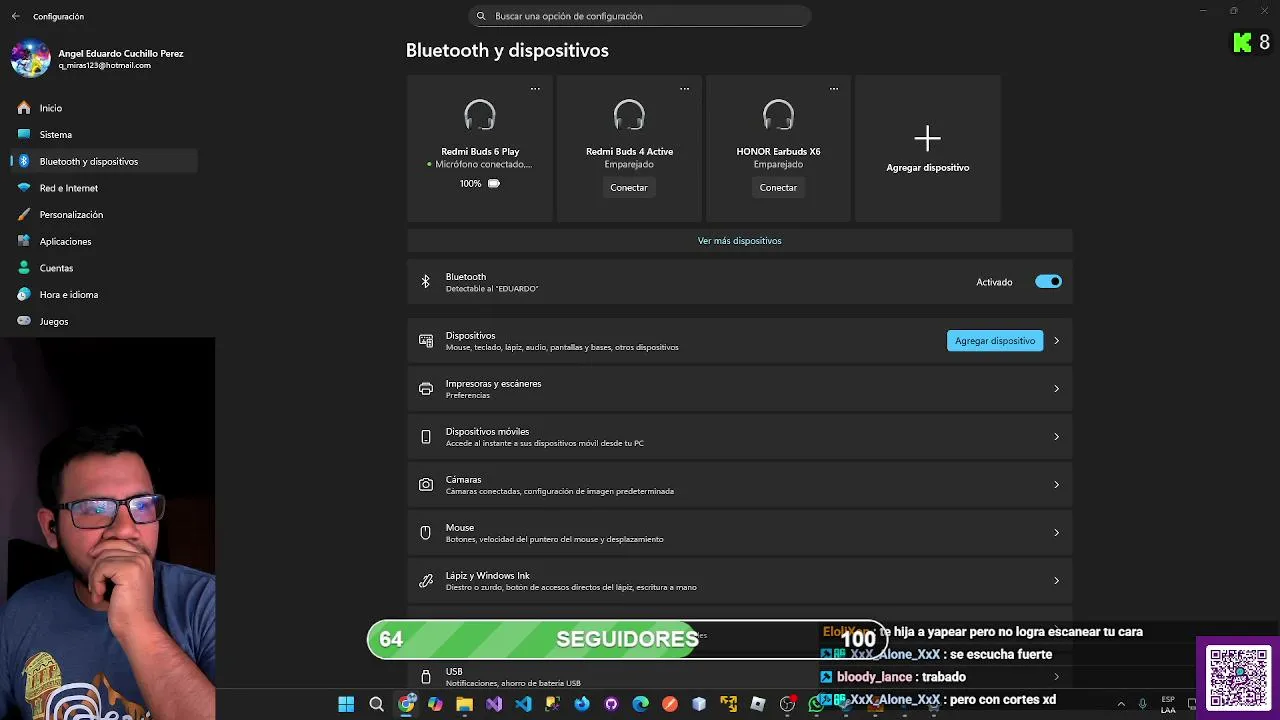The height and width of the screenshot is (720, 1280).
Task: Open more options for HONOR Earbuds X6
Action: coord(833,89)
